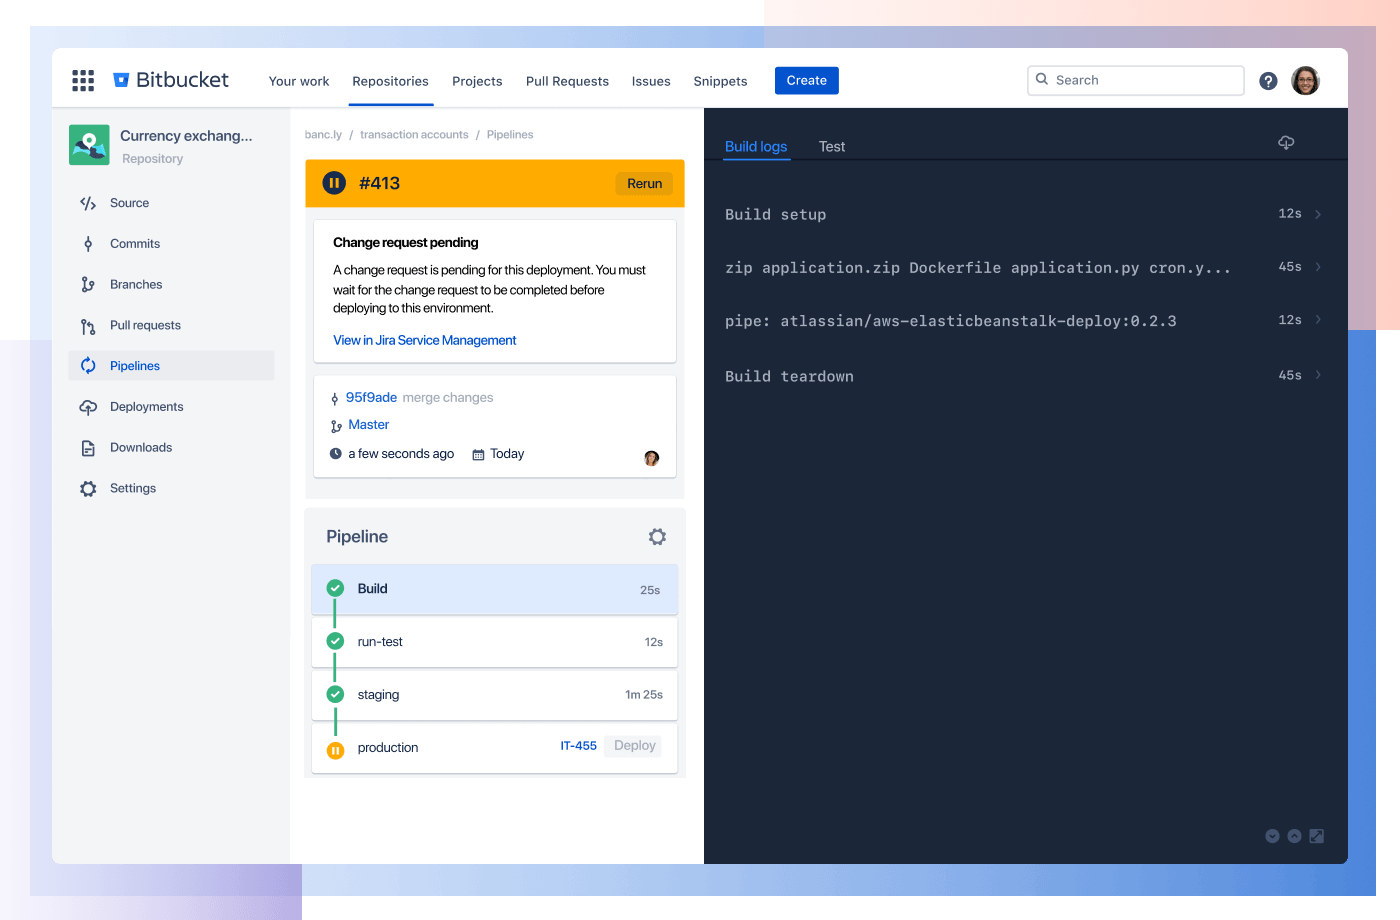
Task: Open the Pipelines section in the sidebar
Action: point(136,365)
